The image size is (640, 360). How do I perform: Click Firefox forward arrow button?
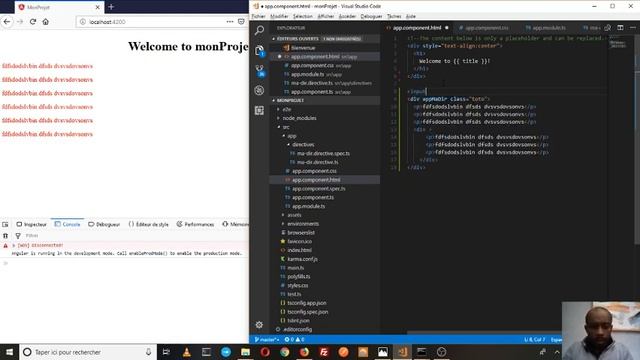(x=20, y=22)
